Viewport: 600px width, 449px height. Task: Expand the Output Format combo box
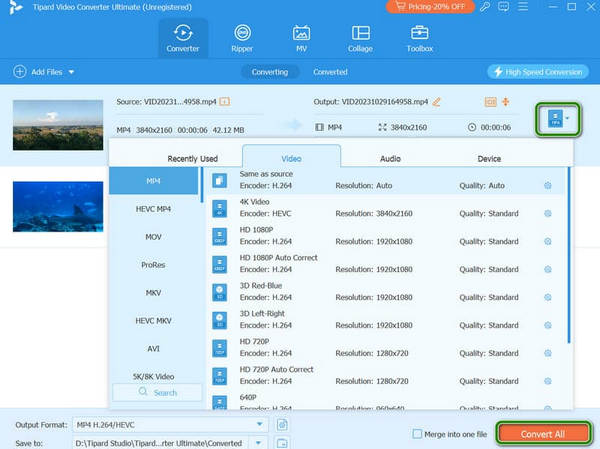[x=259, y=424]
